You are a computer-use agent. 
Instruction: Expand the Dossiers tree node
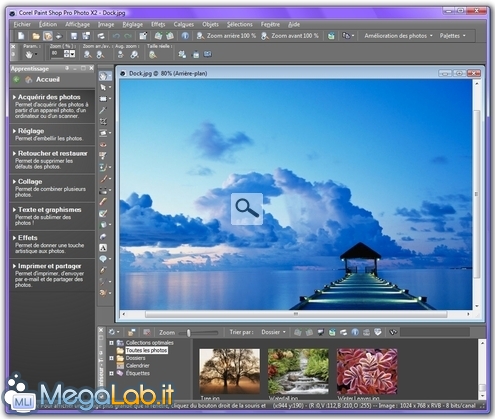point(111,358)
